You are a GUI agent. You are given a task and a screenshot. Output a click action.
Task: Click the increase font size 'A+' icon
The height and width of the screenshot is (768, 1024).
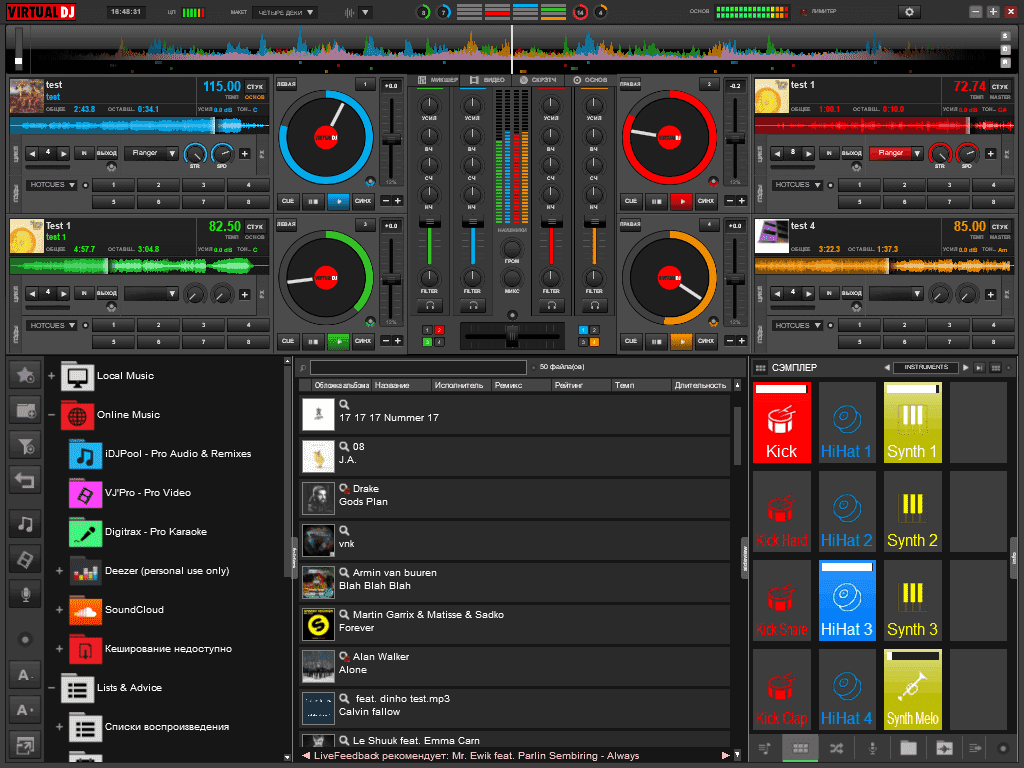(x=25, y=710)
